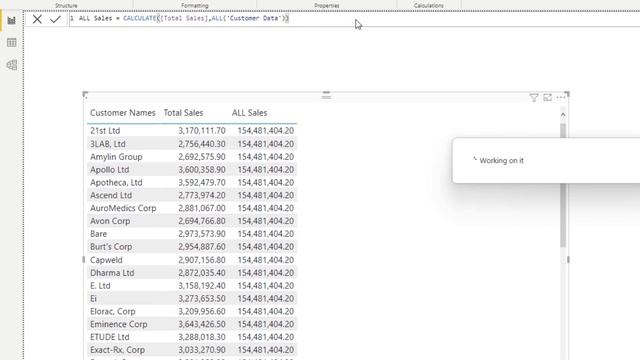Screen dimensions: 640x360
Task: Select Exact-Rx, Corp customer name
Action: click(118, 350)
